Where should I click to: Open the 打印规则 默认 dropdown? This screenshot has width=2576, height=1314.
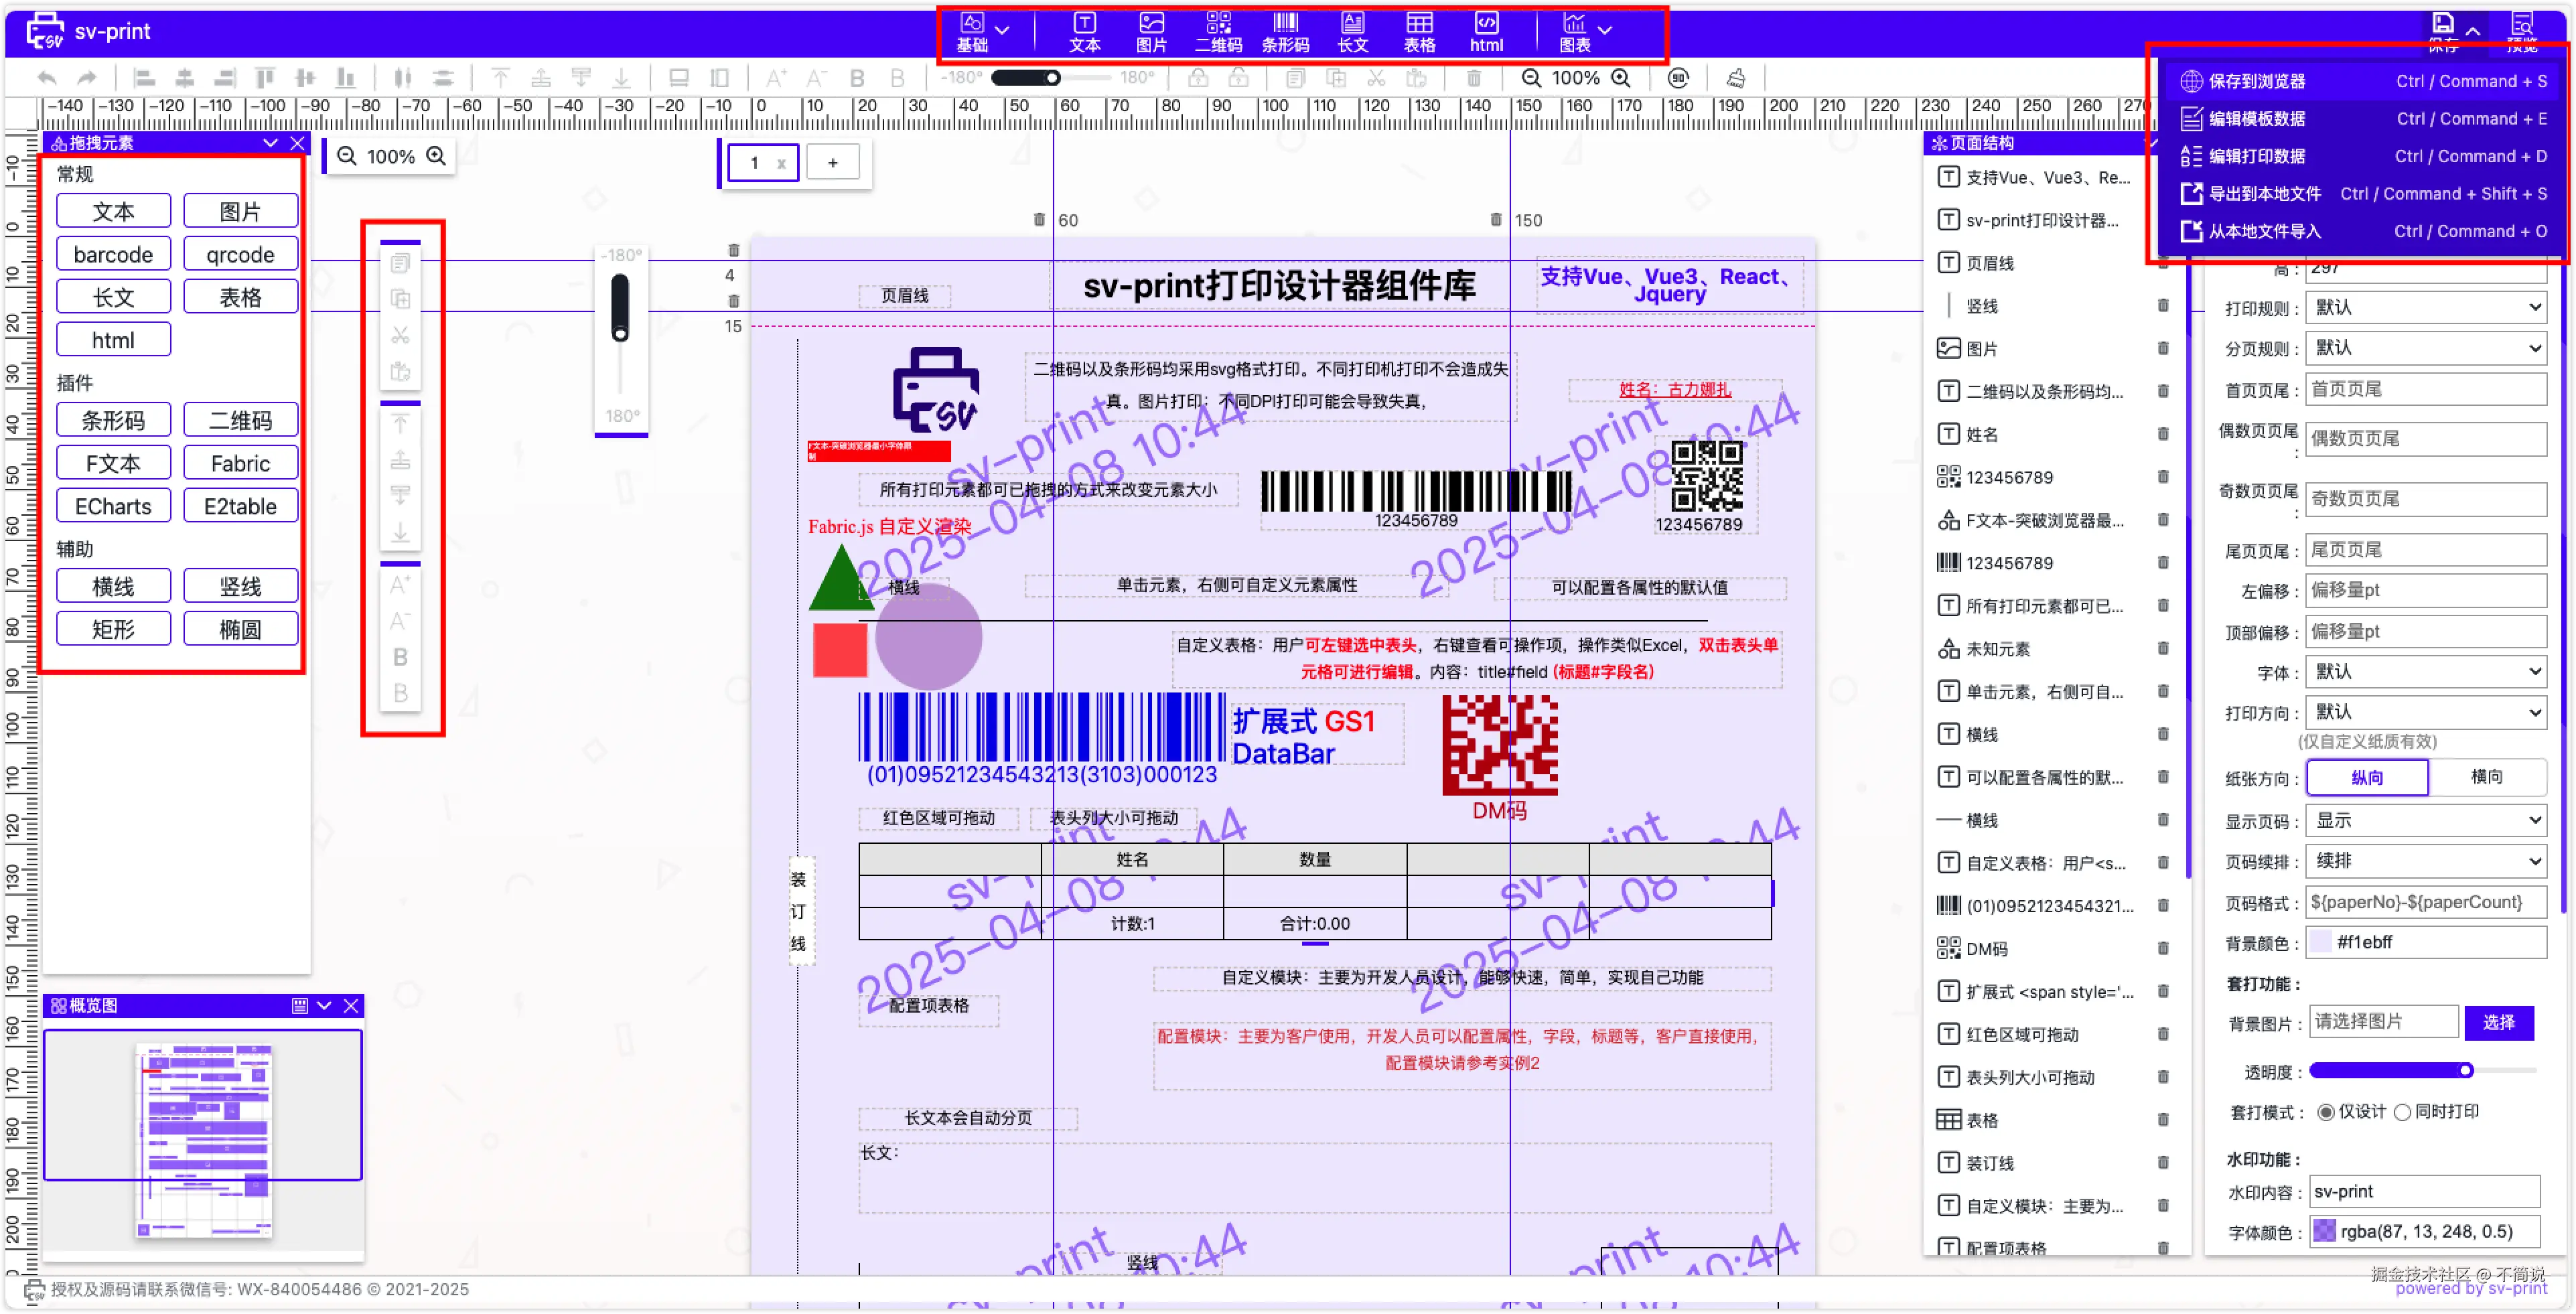click(2425, 307)
